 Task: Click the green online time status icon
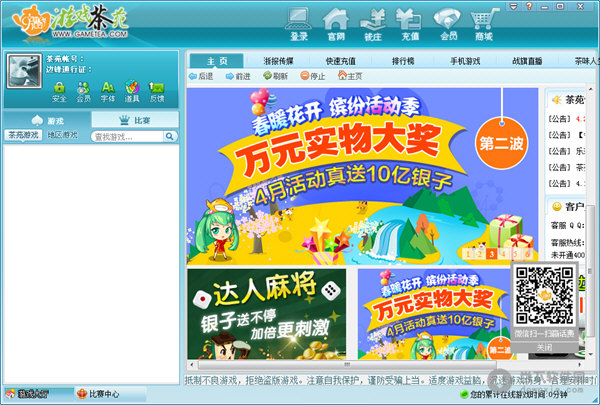464,394
